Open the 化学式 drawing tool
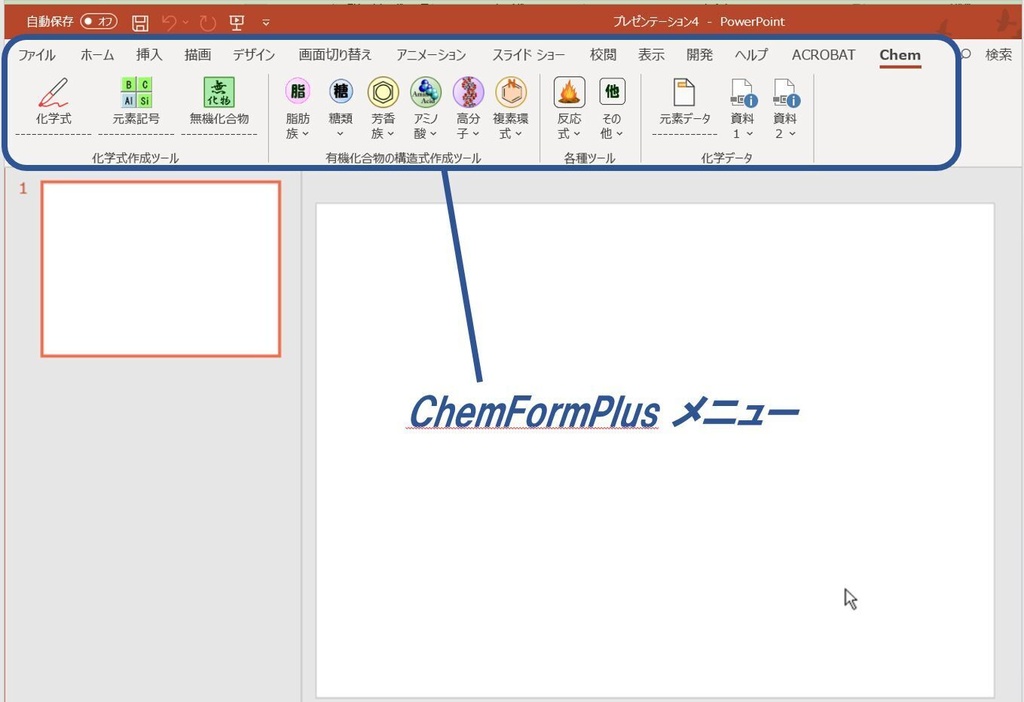This screenshot has width=1024, height=702. pos(54,101)
